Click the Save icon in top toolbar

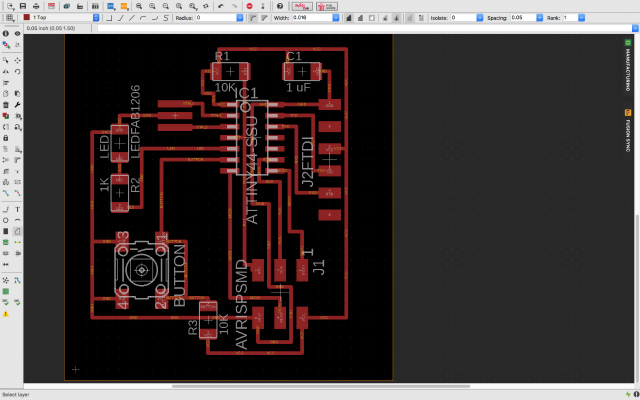pos(23,6)
